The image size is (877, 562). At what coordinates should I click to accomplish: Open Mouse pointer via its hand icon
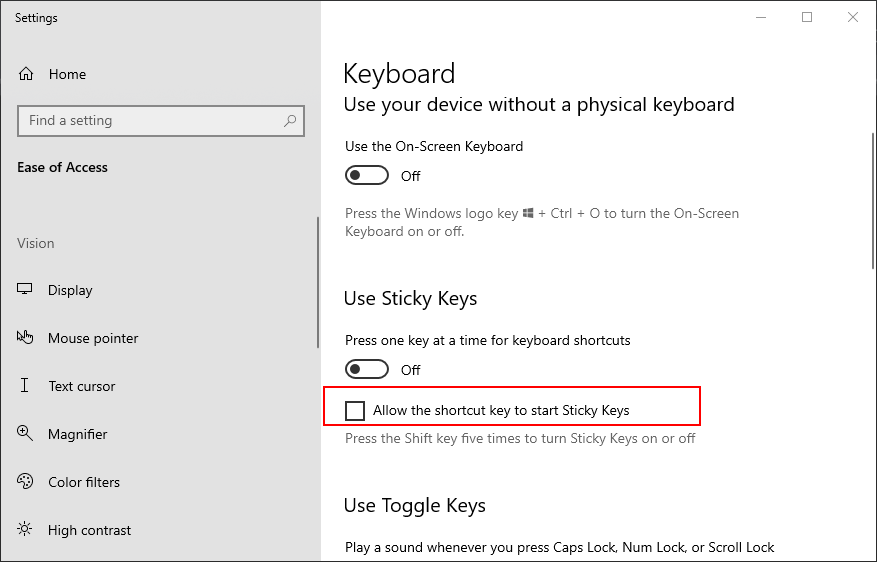click(x=25, y=337)
